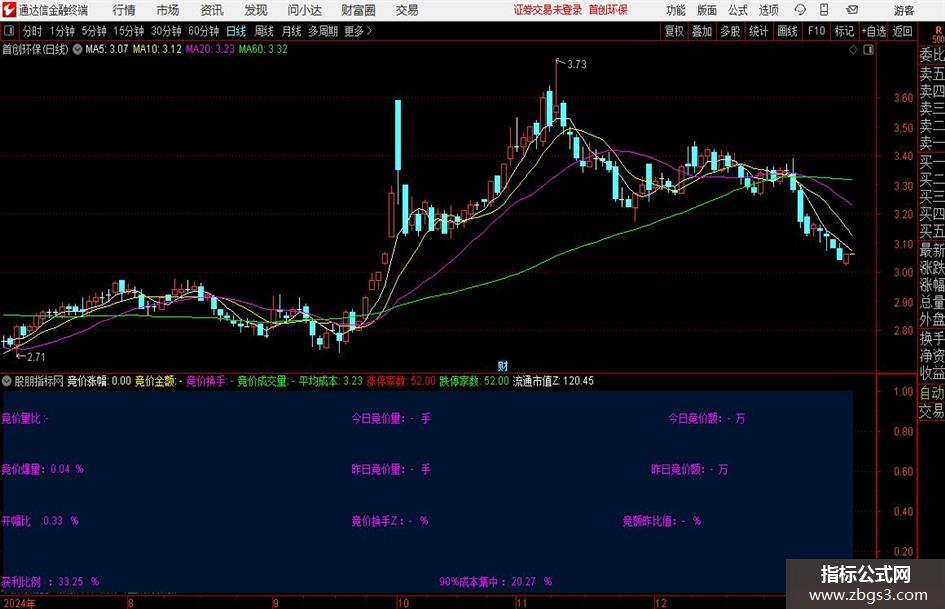Open the 财富圈 menu

coord(358,10)
